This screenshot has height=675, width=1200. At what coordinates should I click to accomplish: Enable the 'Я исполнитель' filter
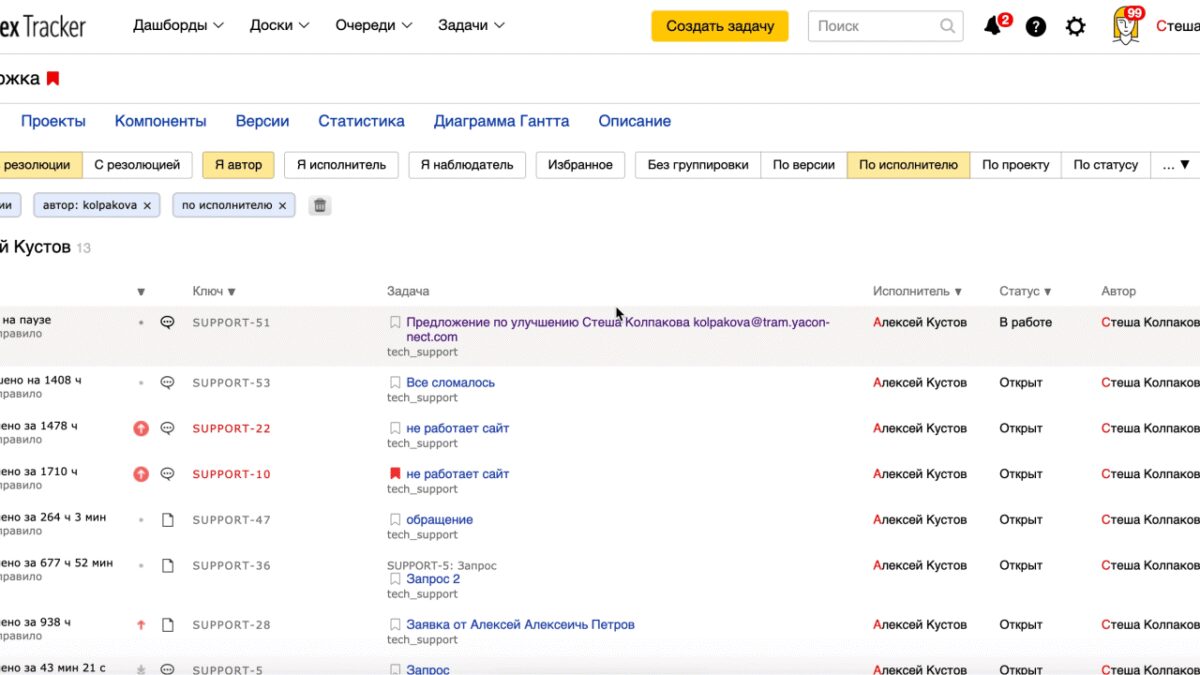click(341, 165)
